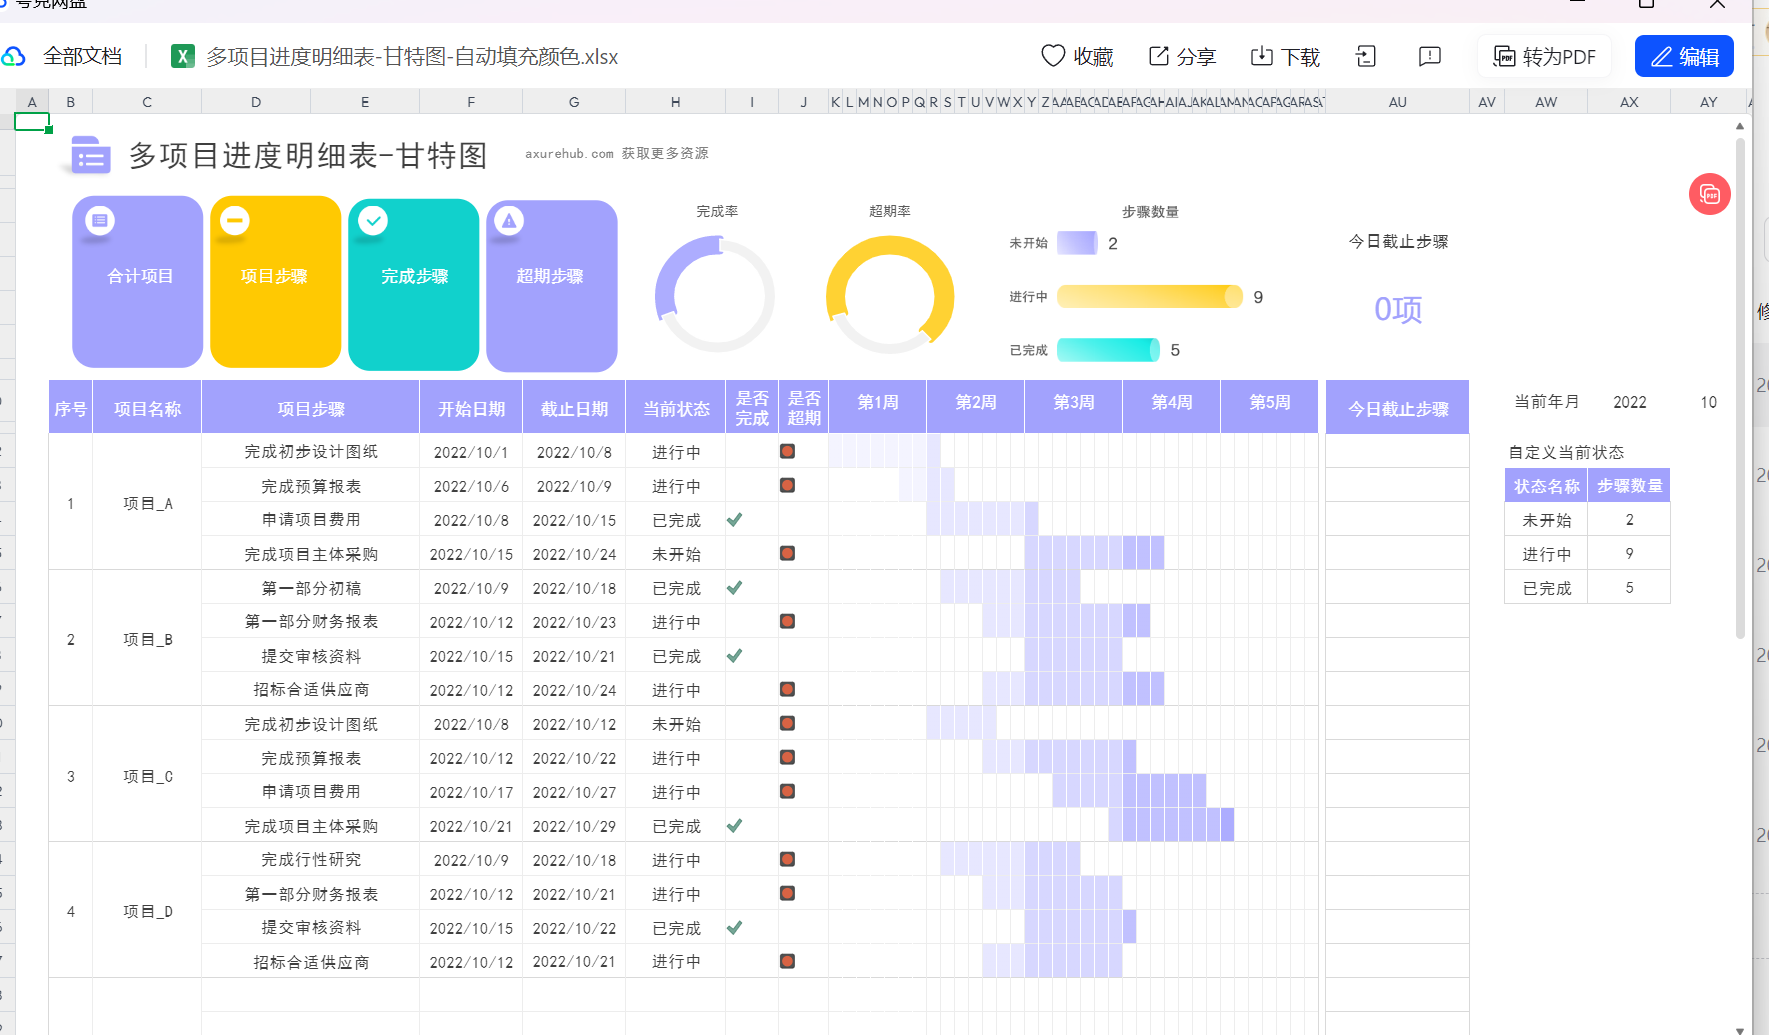1769x1035 pixels.
Task: Select column header H
Action: (676, 102)
